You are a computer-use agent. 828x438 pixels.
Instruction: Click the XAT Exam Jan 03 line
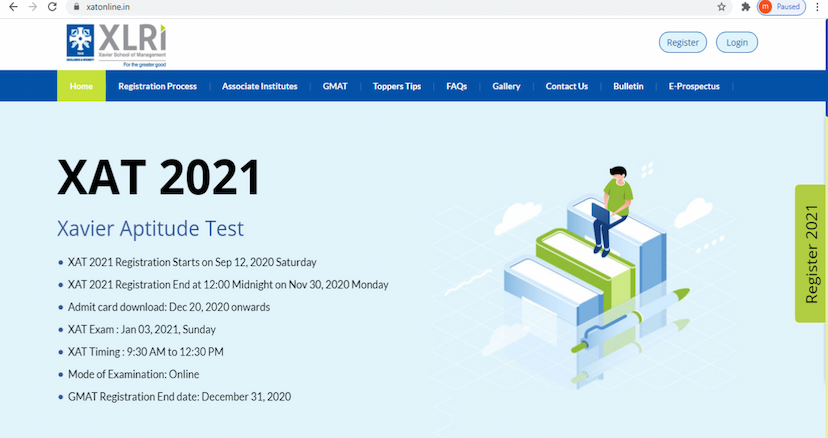(142, 330)
